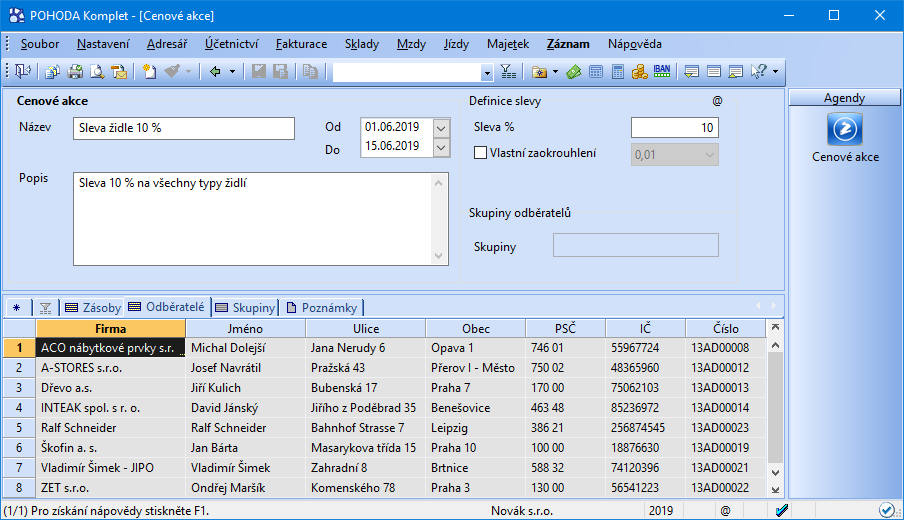Click the Sleva % value field
The width and height of the screenshot is (904, 520).
point(675,127)
